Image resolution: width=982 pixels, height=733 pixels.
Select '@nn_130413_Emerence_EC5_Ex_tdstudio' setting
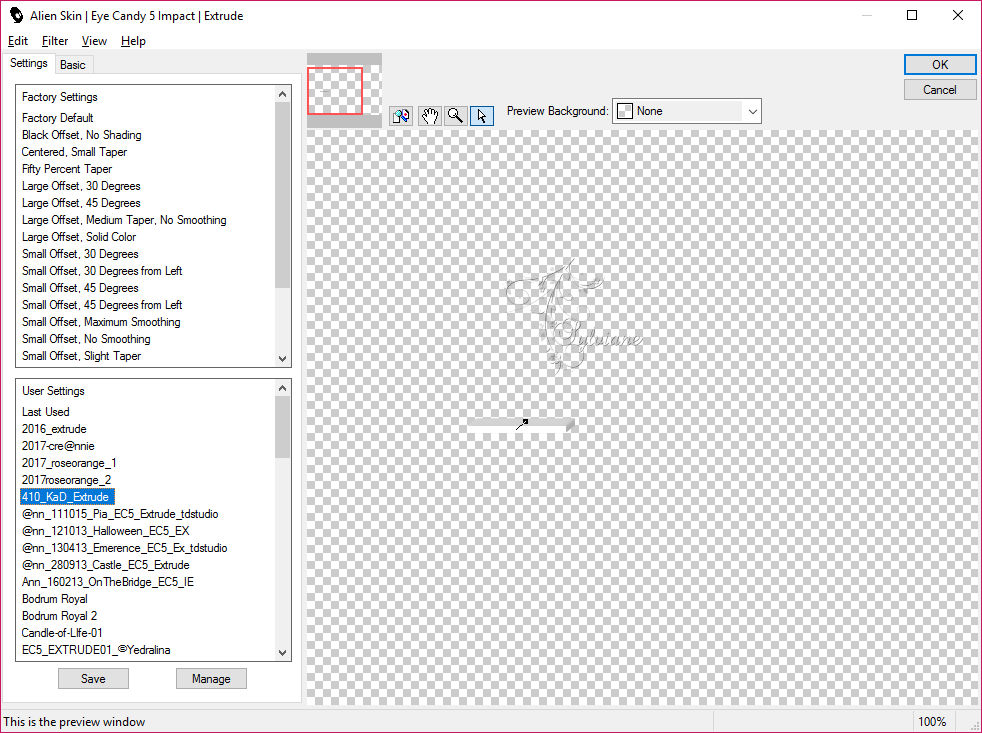[125, 548]
